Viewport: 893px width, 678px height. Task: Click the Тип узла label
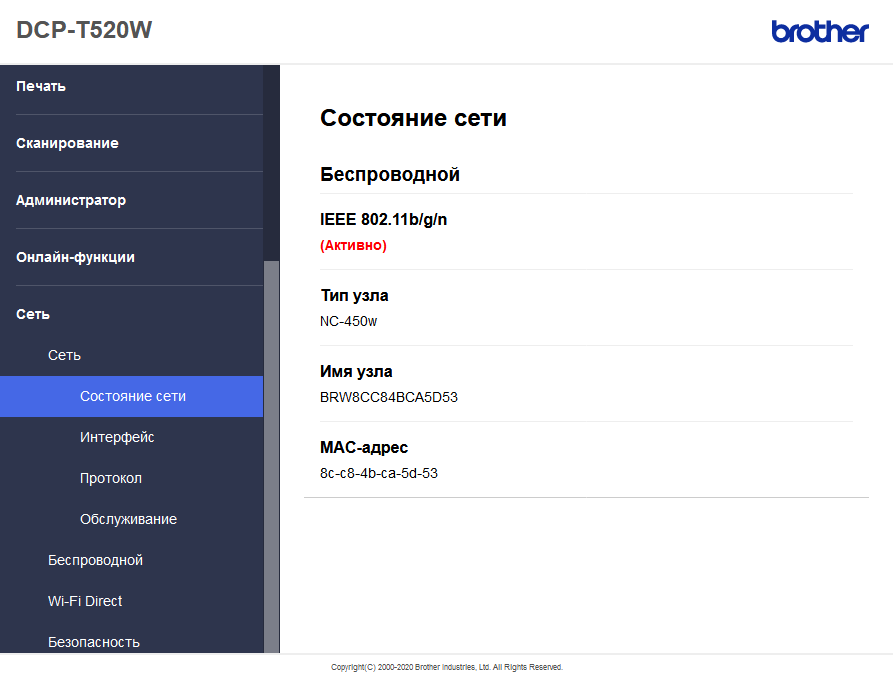tap(354, 296)
